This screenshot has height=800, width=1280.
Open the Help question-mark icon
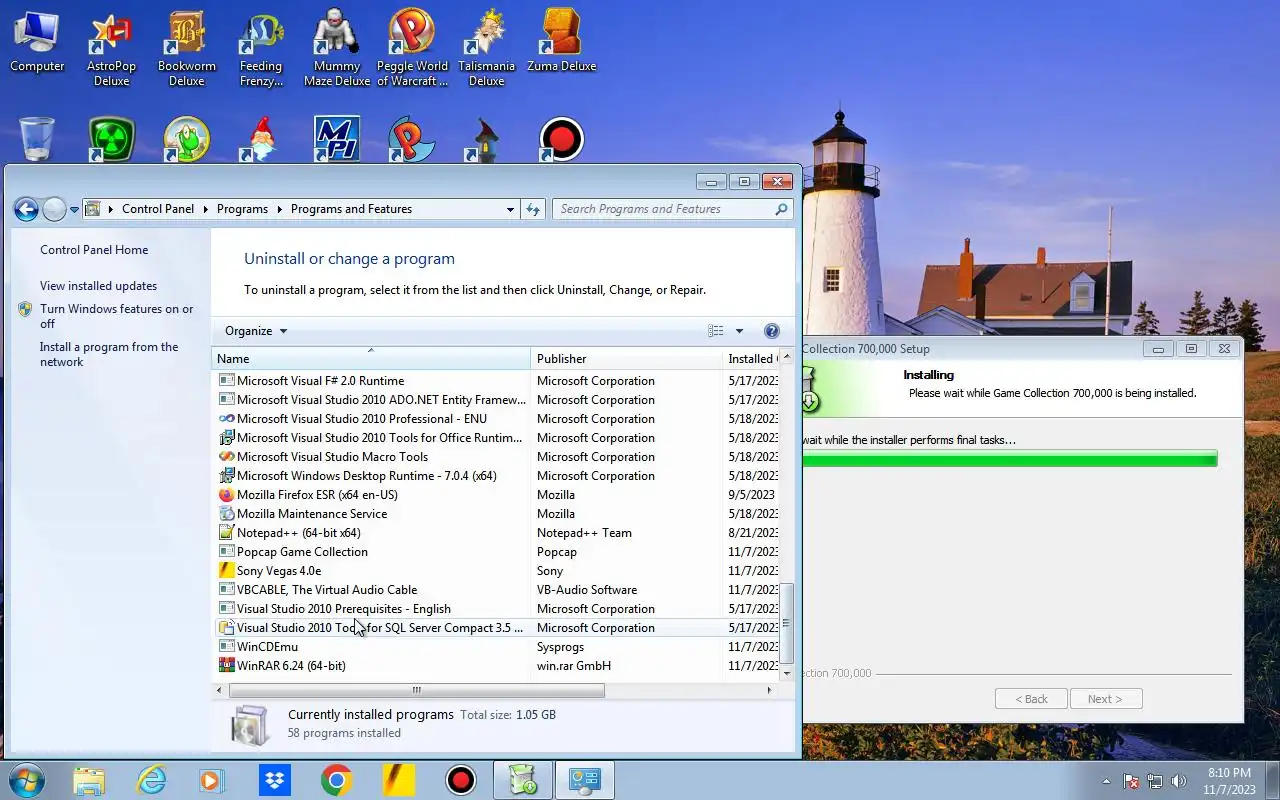[771, 331]
